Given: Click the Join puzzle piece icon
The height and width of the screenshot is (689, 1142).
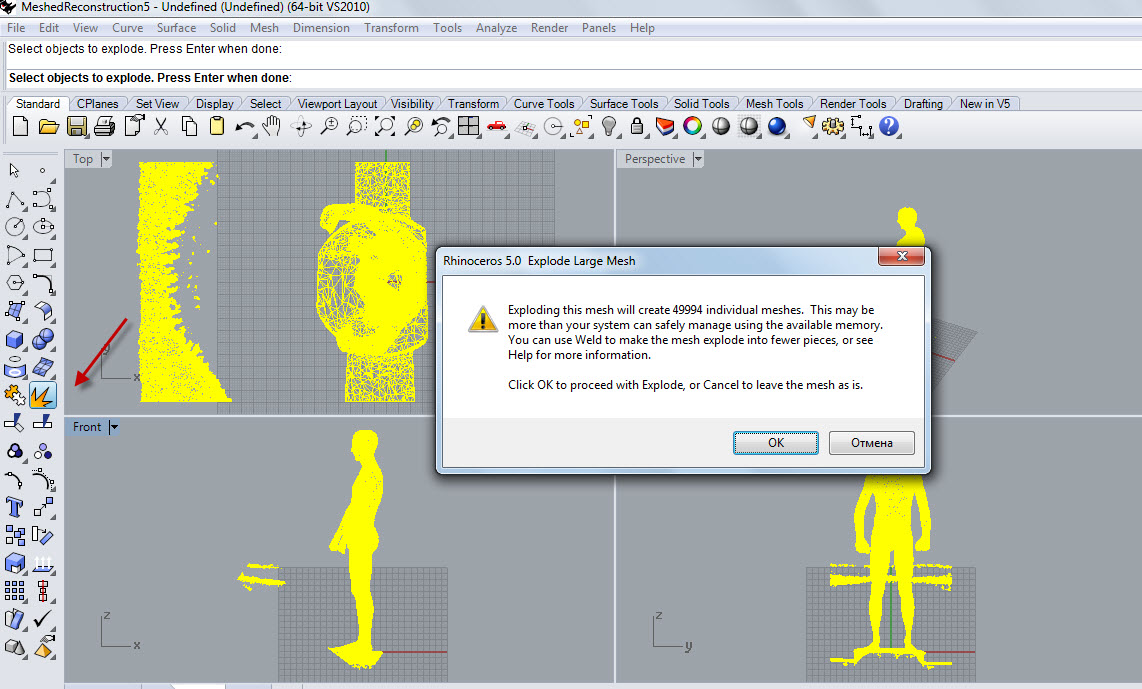Looking at the screenshot, I should click(15, 395).
